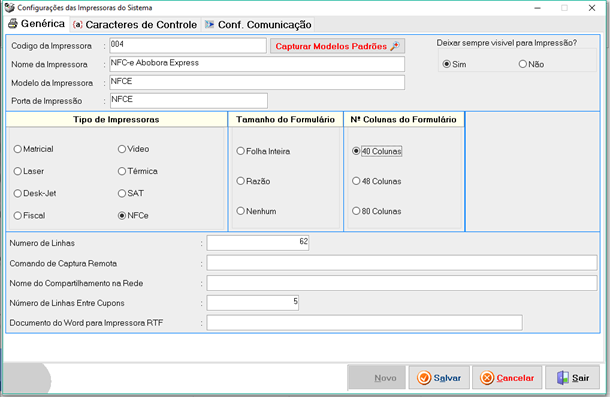Choose the Matricial printer type
Image resolution: width=610 pixels, height=397 pixels.
pos(33,149)
